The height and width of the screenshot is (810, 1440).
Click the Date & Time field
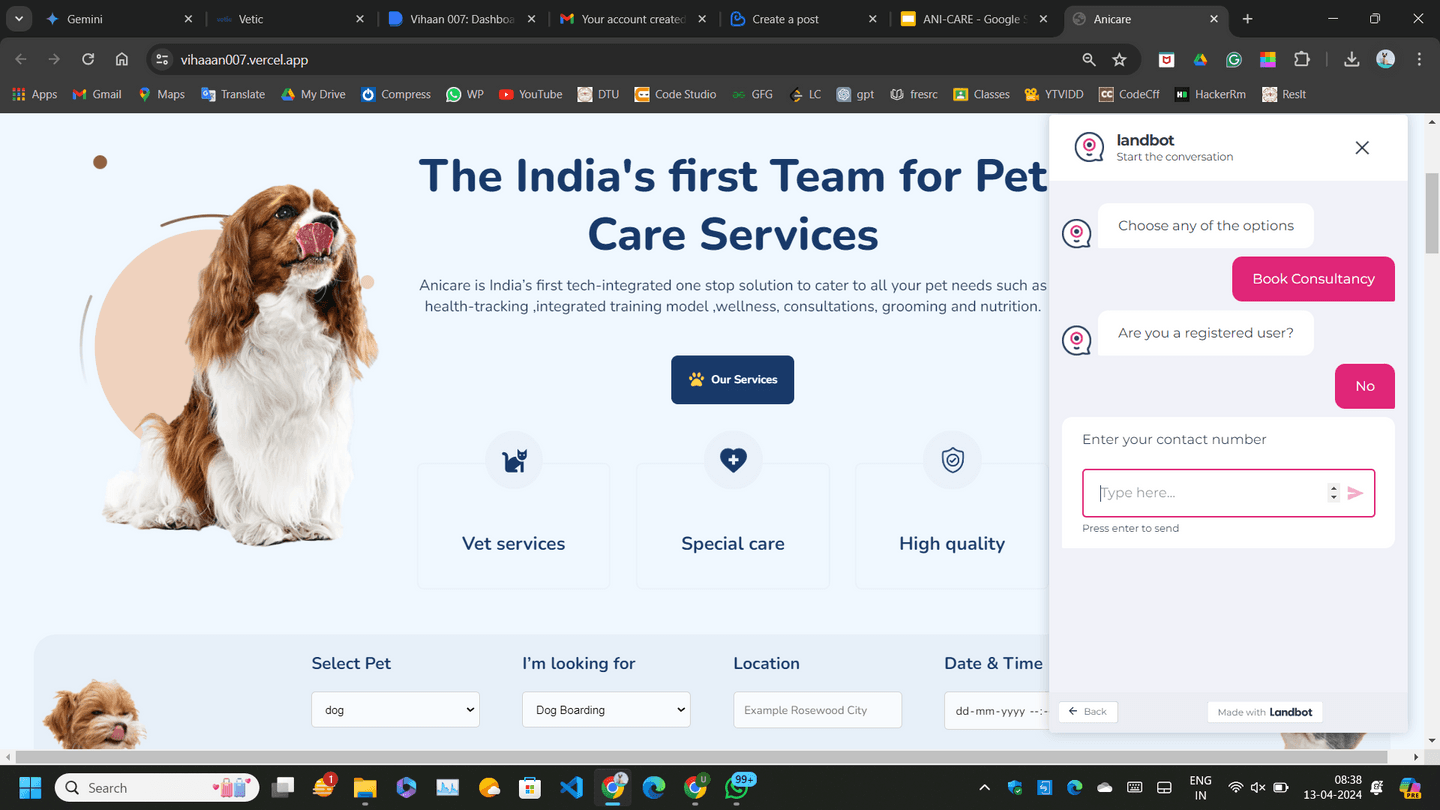tap(996, 710)
